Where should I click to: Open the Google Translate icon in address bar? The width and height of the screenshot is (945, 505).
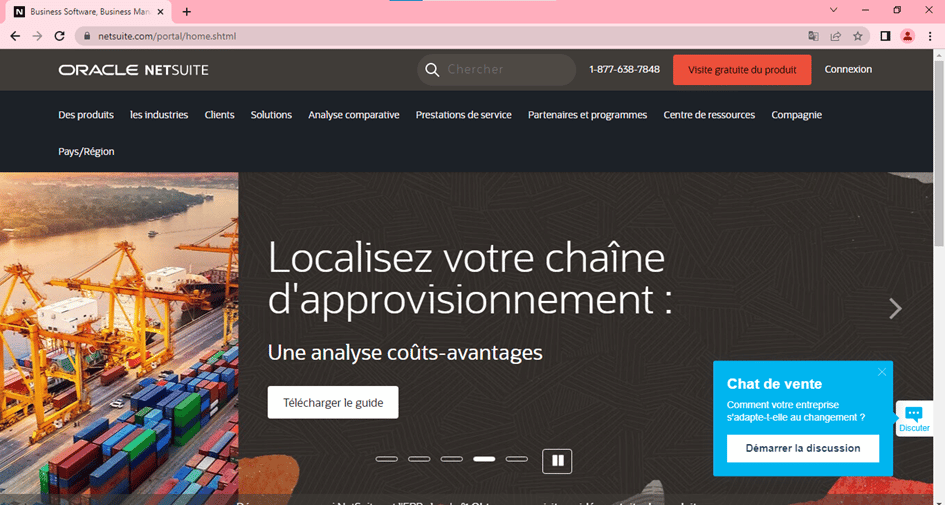point(814,36)
